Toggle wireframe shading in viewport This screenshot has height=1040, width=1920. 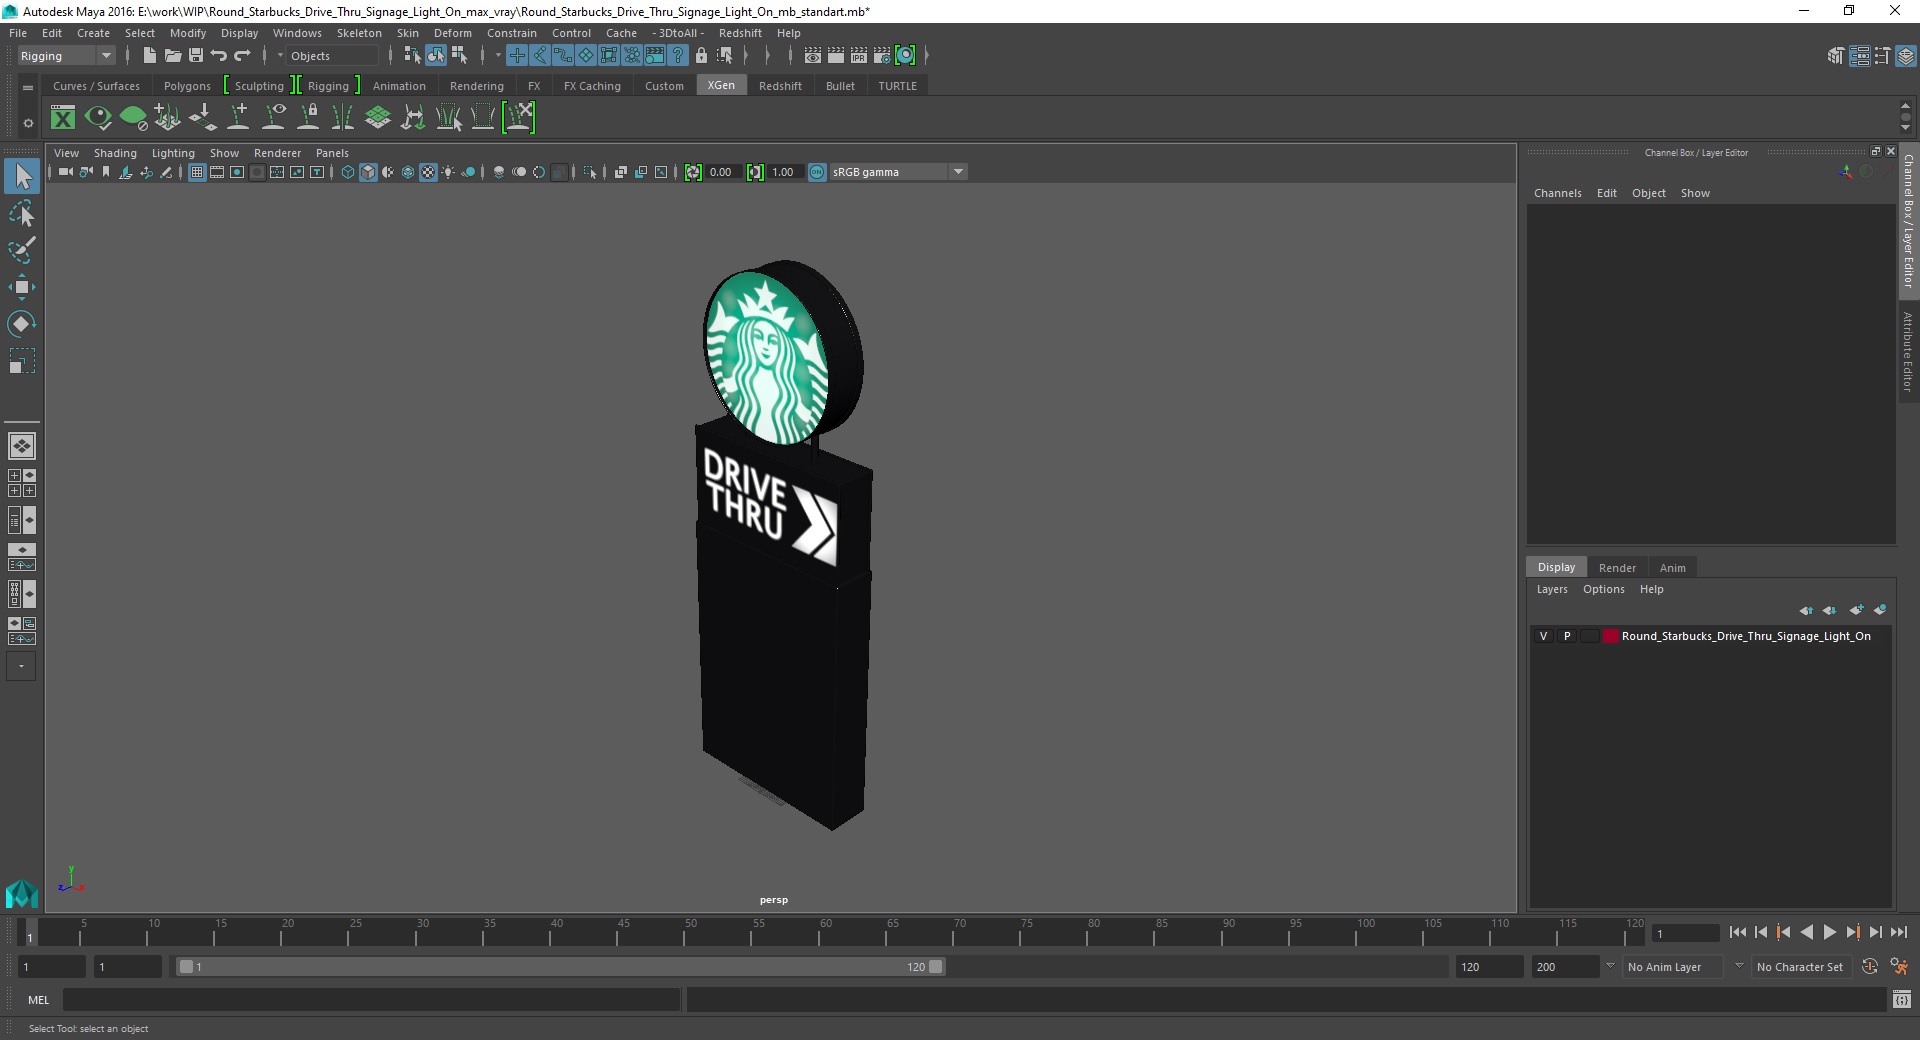pos(348,172)
